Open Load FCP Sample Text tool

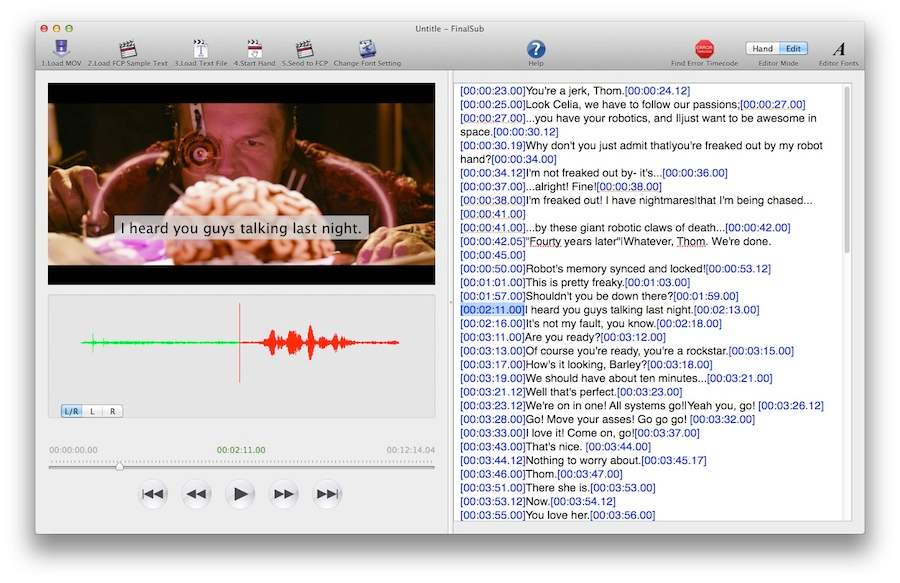pos(127,48)
